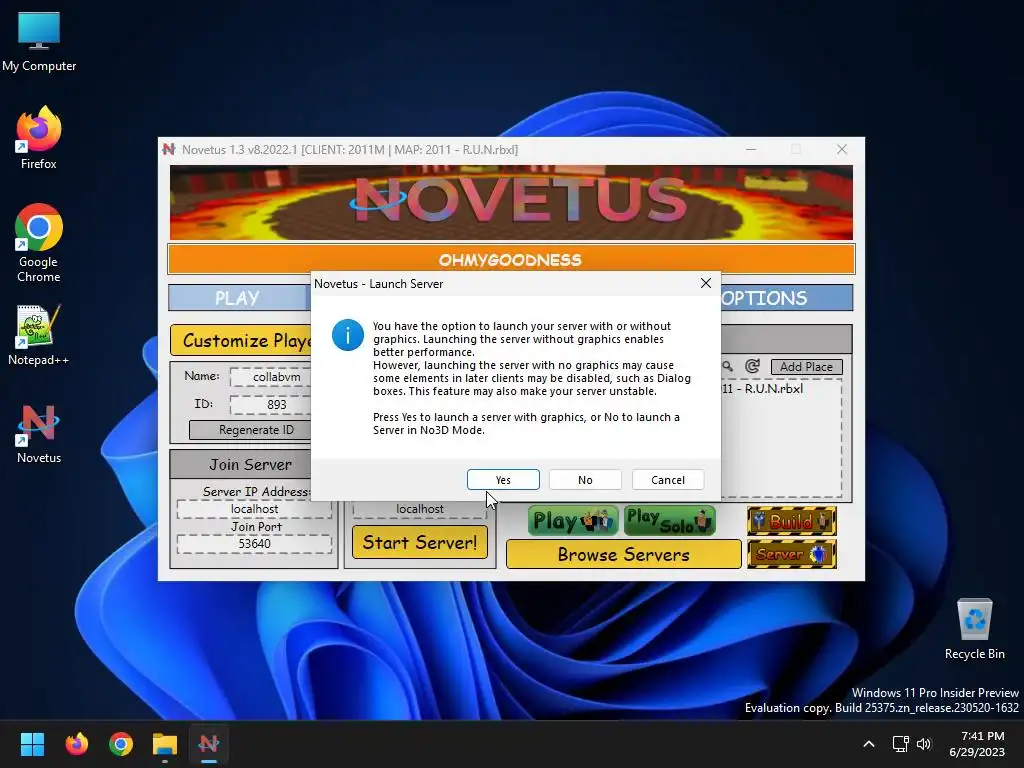Viewport: 1024px width, 768px height.
Task: Click the Server hazard-striped button
Action: [x=792, y=554]
